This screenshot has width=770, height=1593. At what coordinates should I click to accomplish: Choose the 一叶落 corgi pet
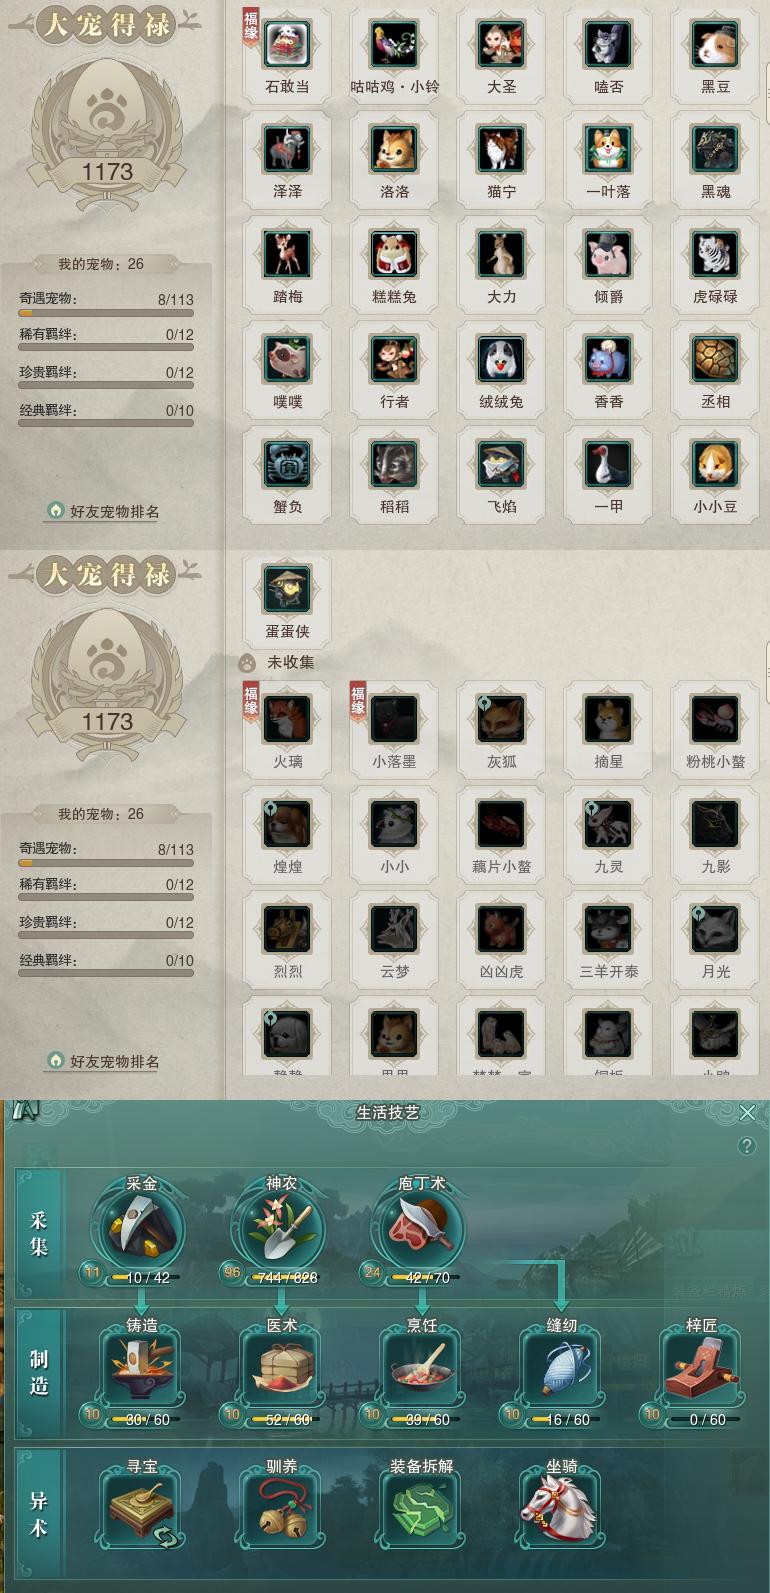pos(608,150)
